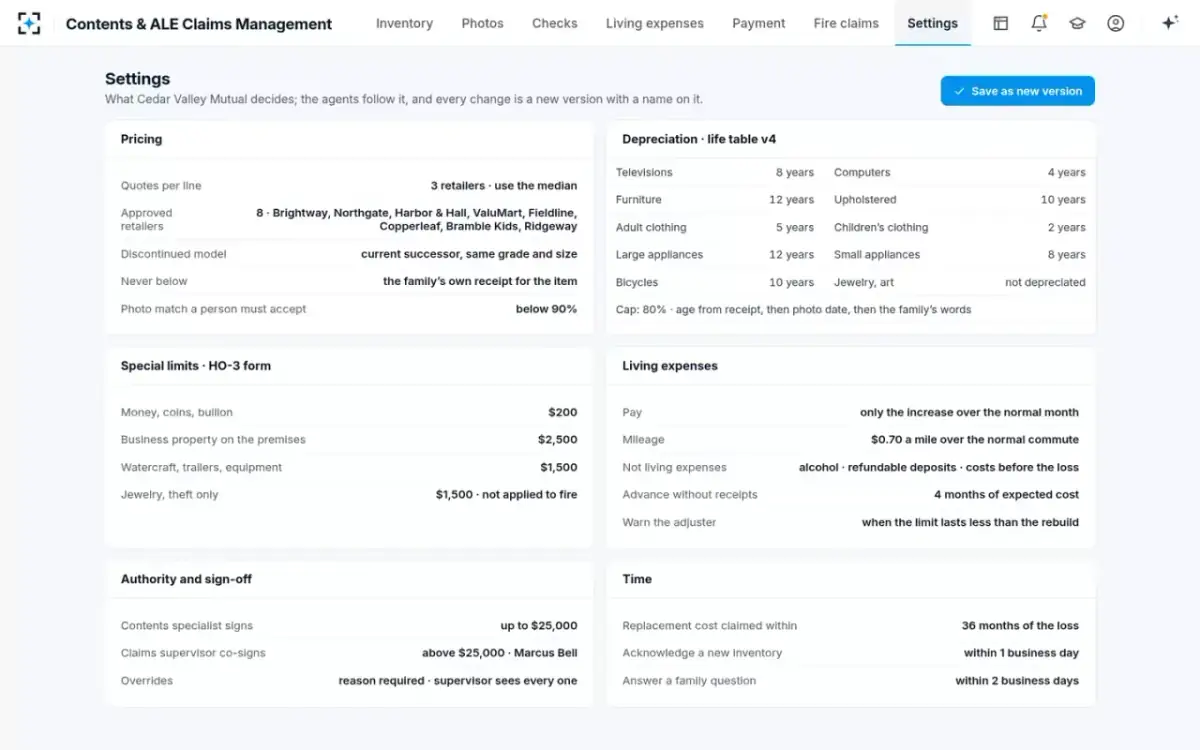The image size is (1200, 750).
Task: Click '4 months of expected cost'
Action: pyautogui.click(x=1007, y=495)
